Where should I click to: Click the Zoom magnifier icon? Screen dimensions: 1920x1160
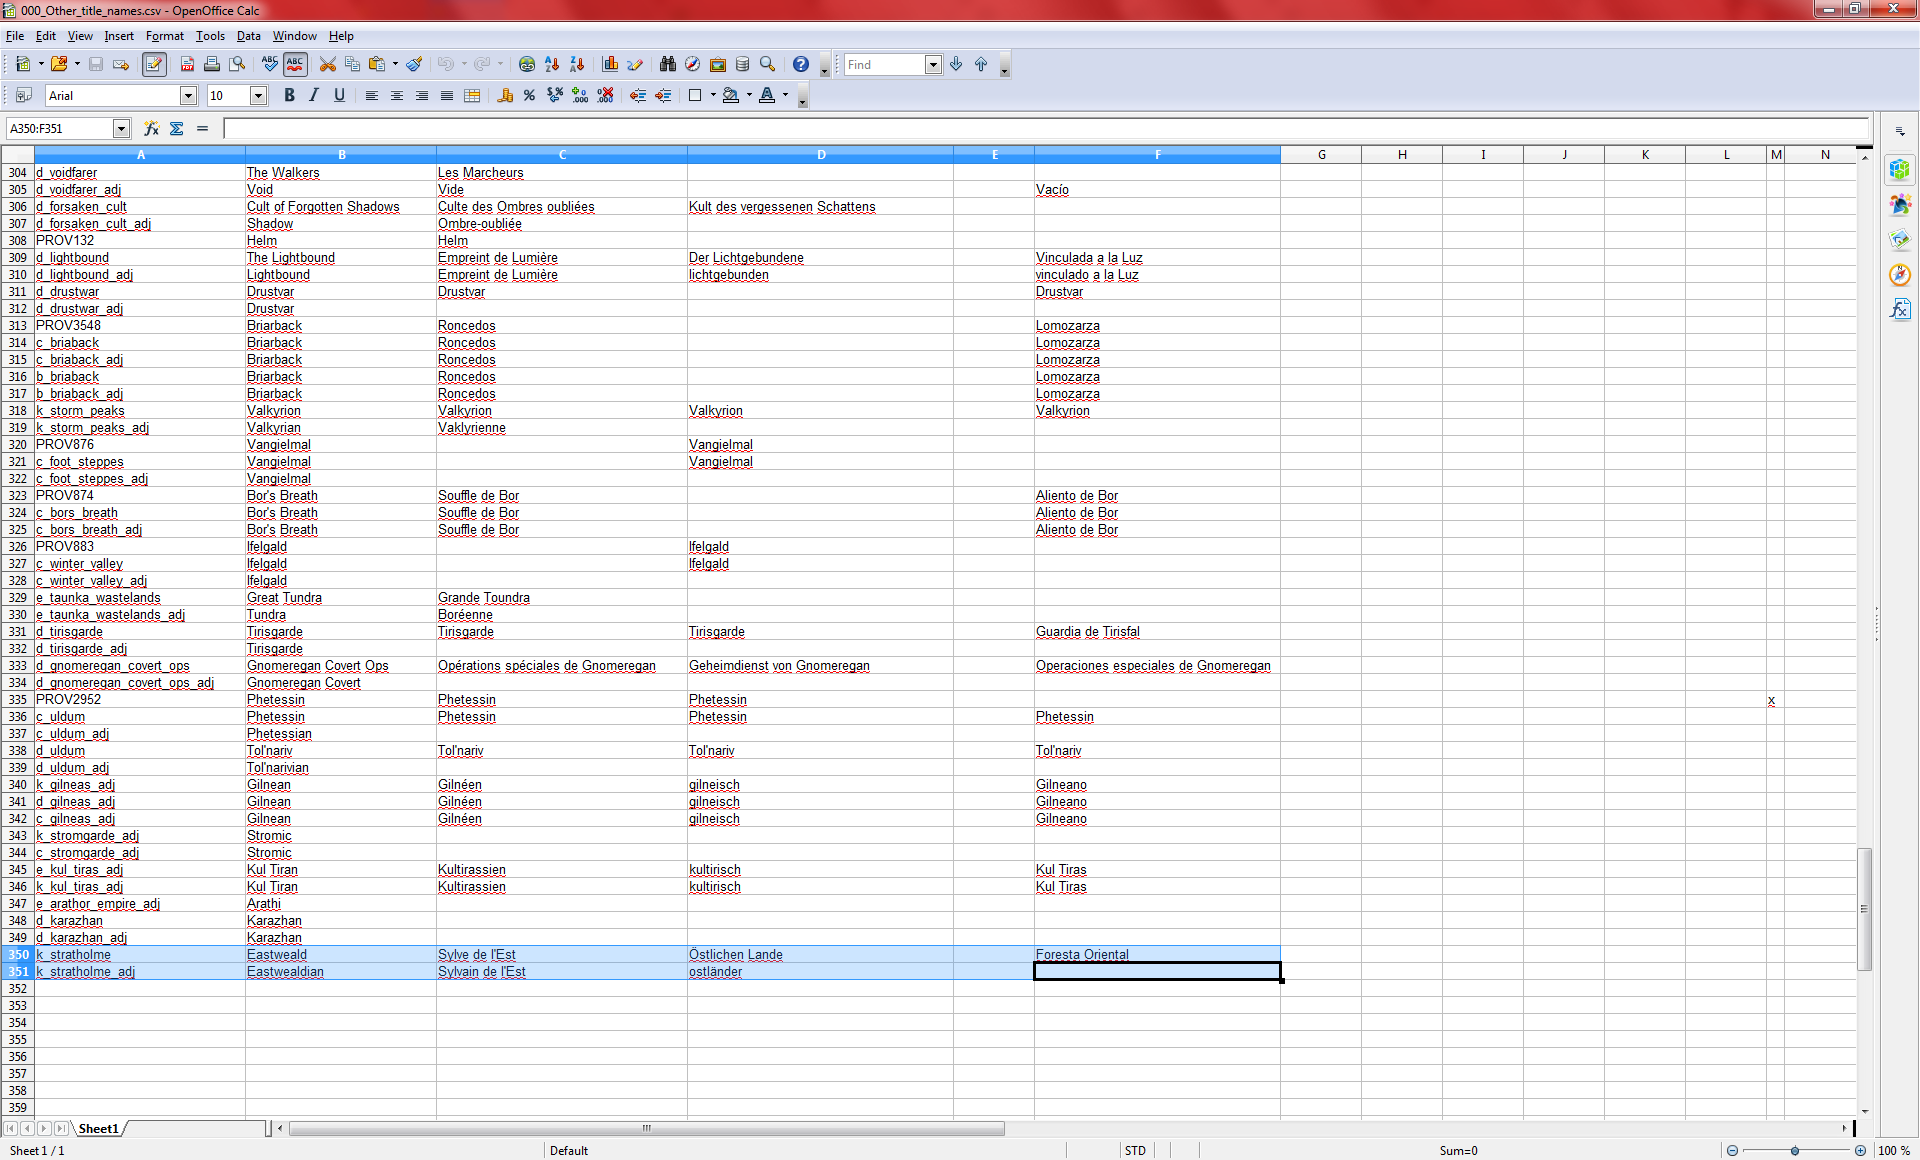point(768,64)
